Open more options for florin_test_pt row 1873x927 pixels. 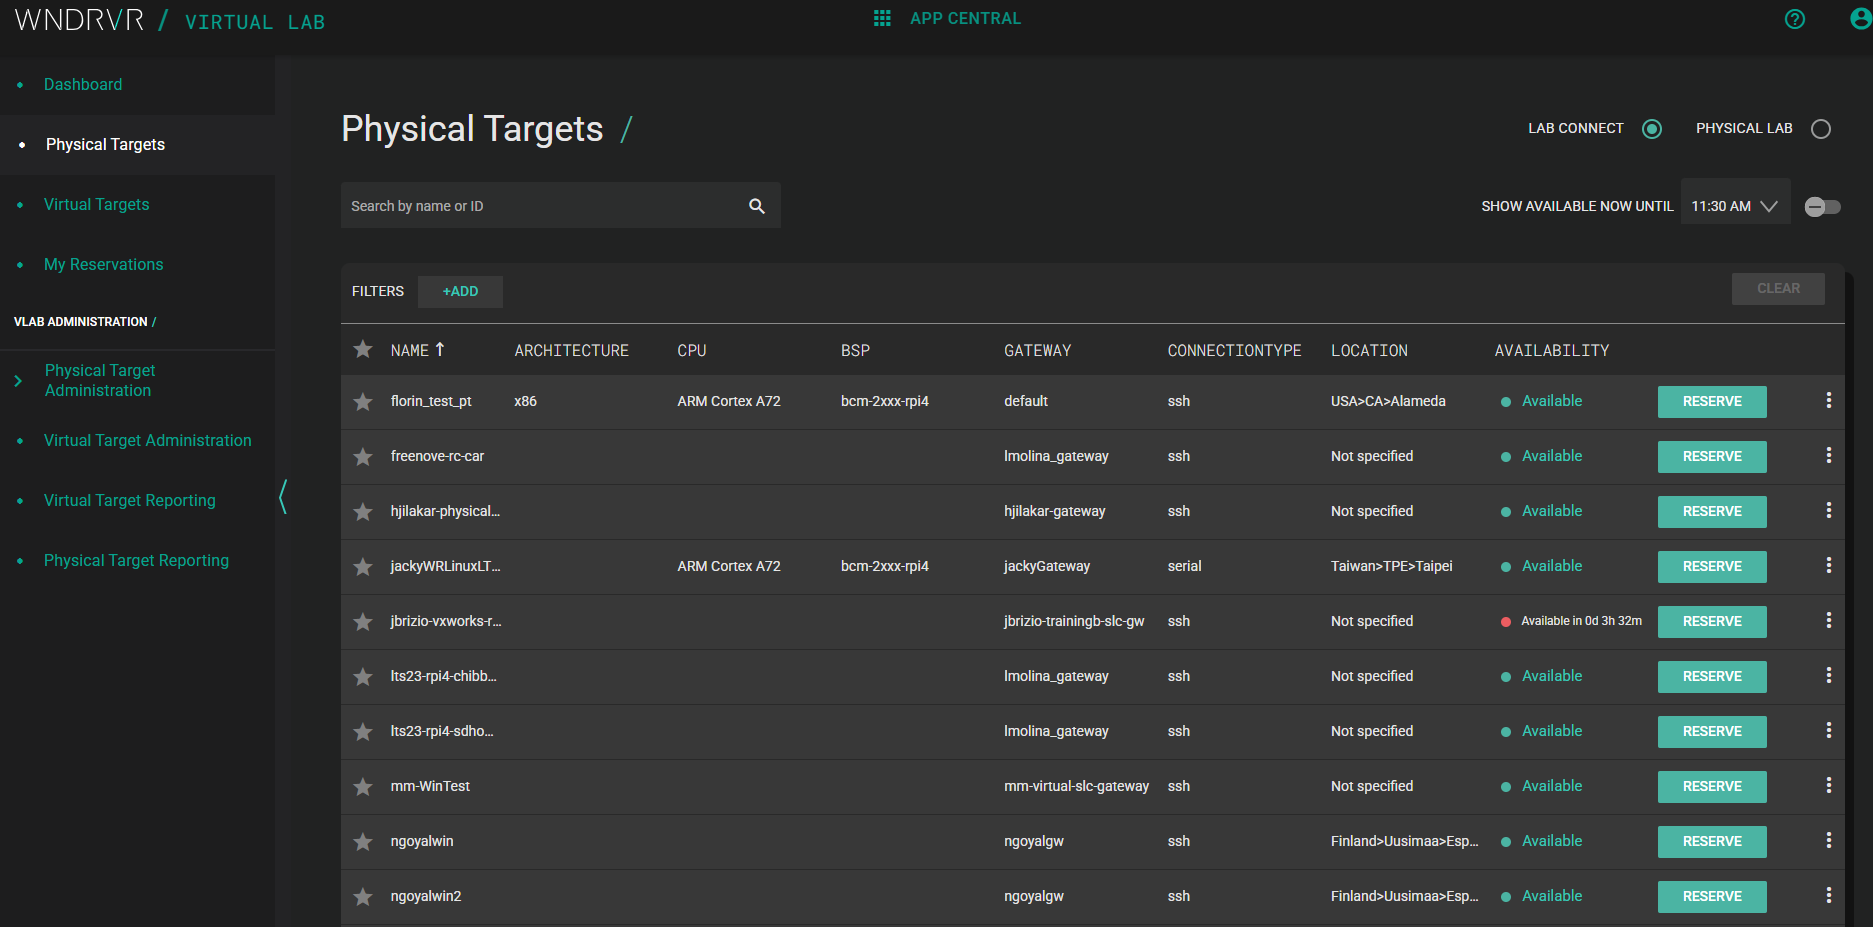[x=1829, y=400]
